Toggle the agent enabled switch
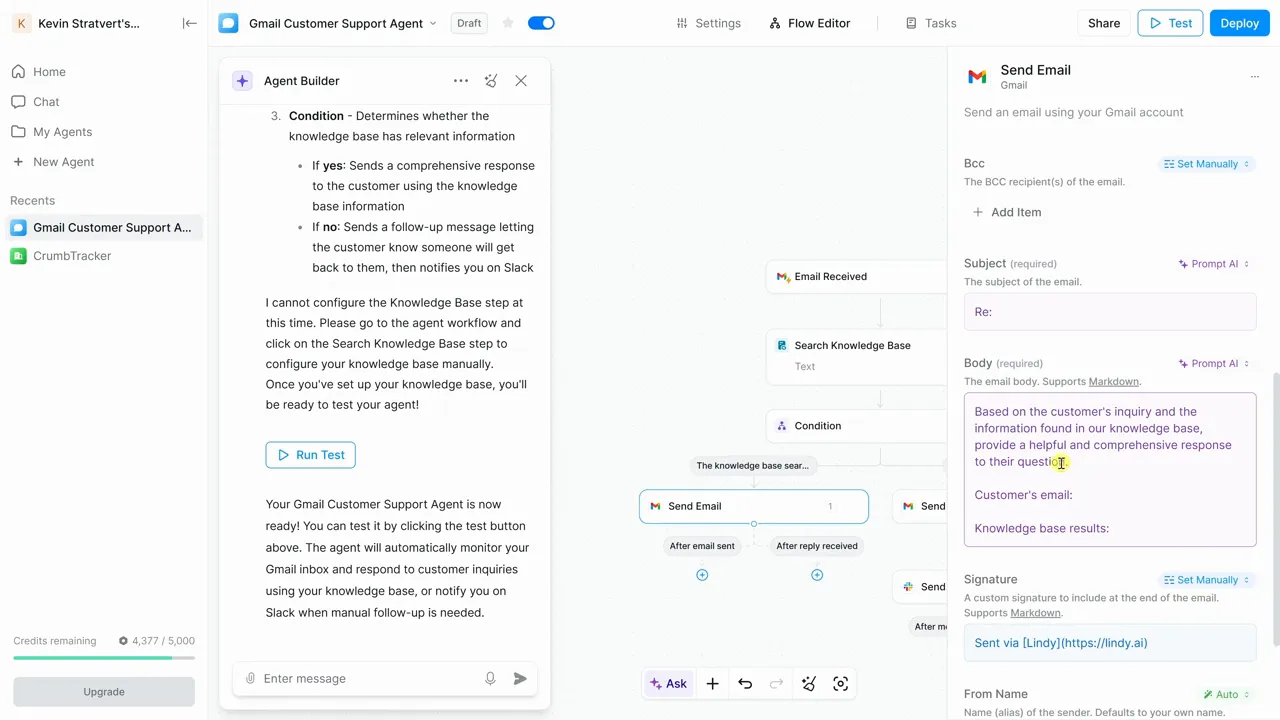1280x720 pixels. 541,23
